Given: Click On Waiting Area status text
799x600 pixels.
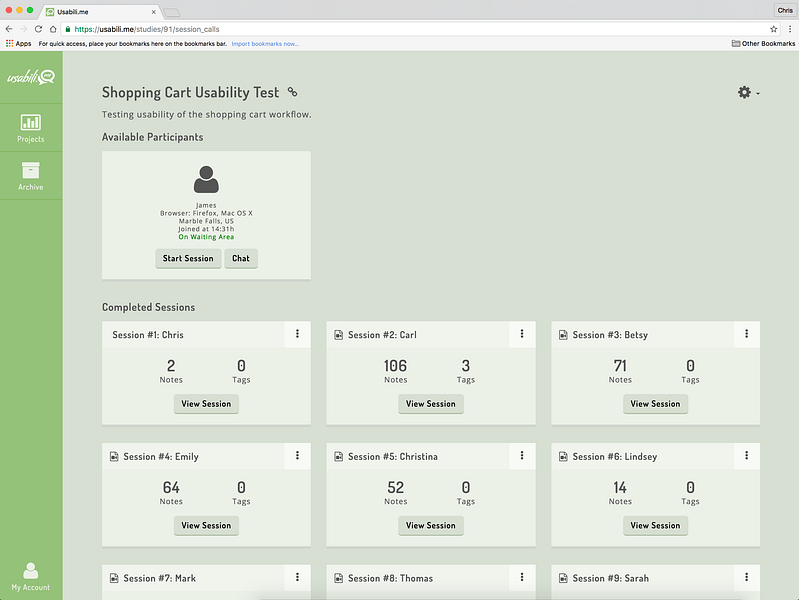Looking at the screenshot, I should point(206,237).
